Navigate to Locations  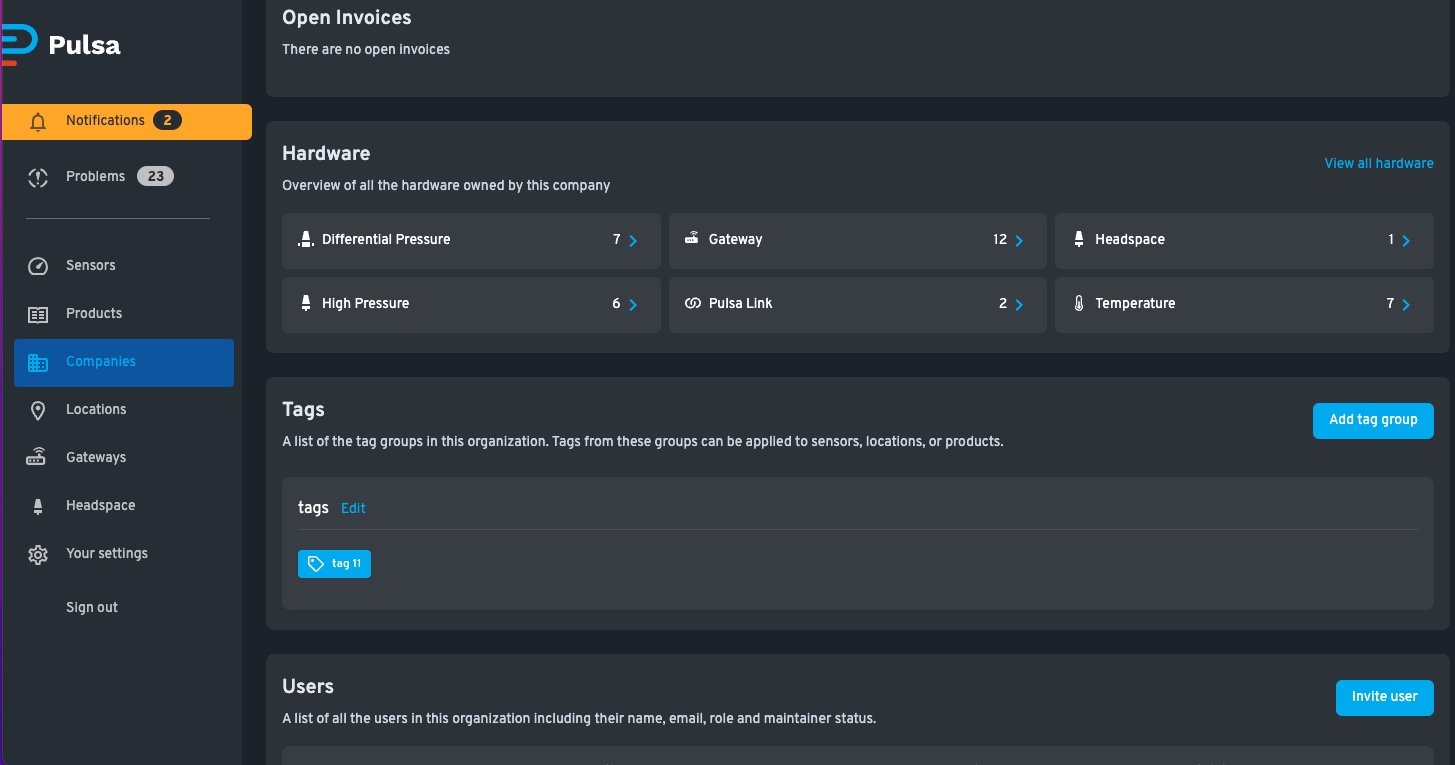click(123, 409)
